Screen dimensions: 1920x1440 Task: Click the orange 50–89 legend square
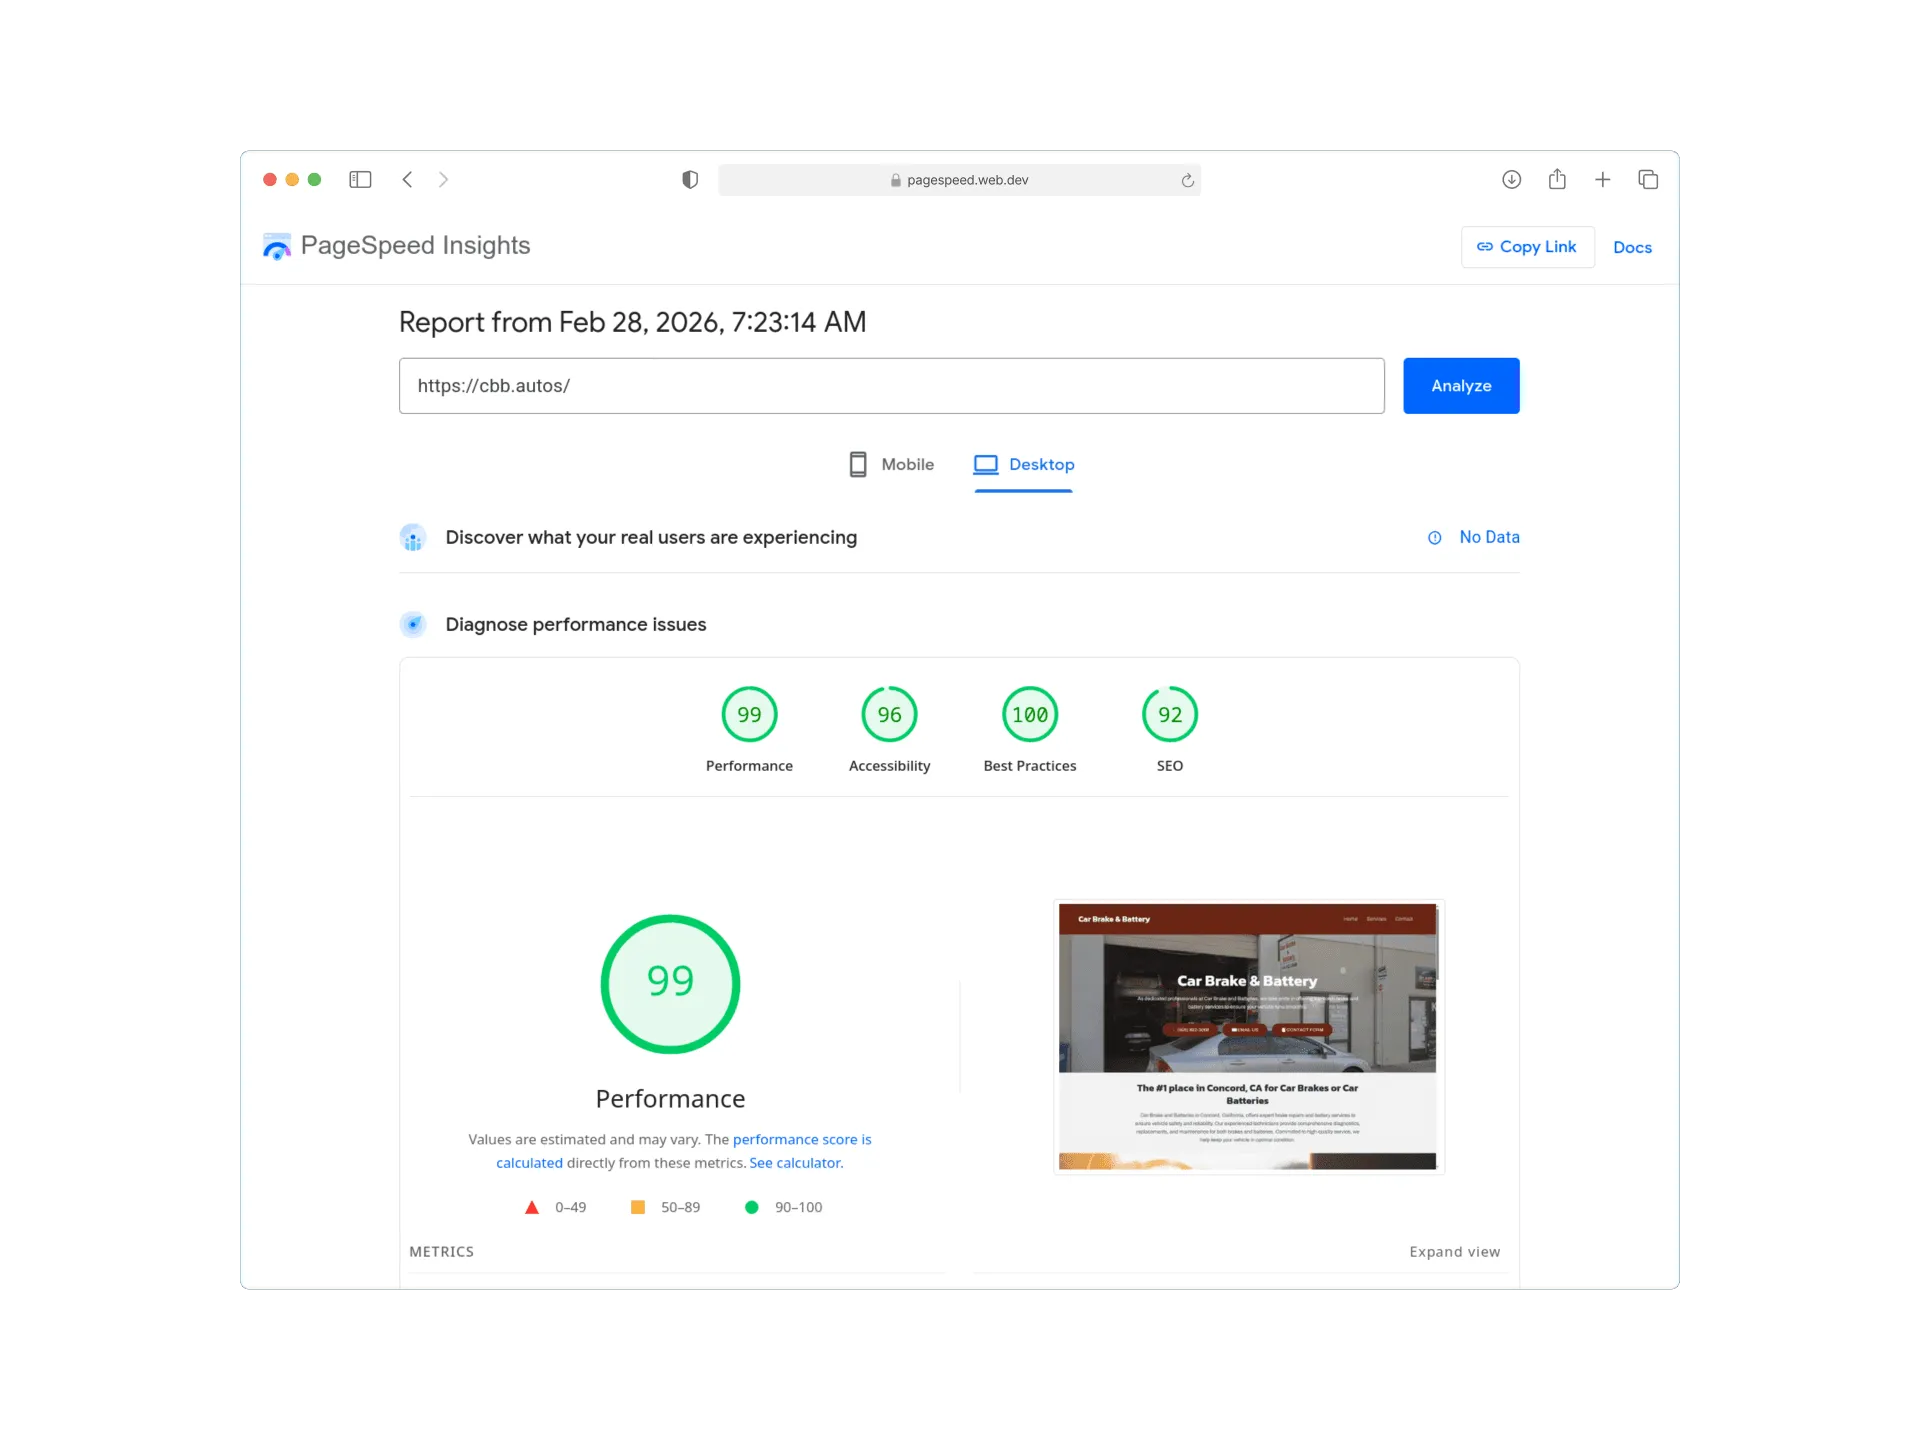637,1207
